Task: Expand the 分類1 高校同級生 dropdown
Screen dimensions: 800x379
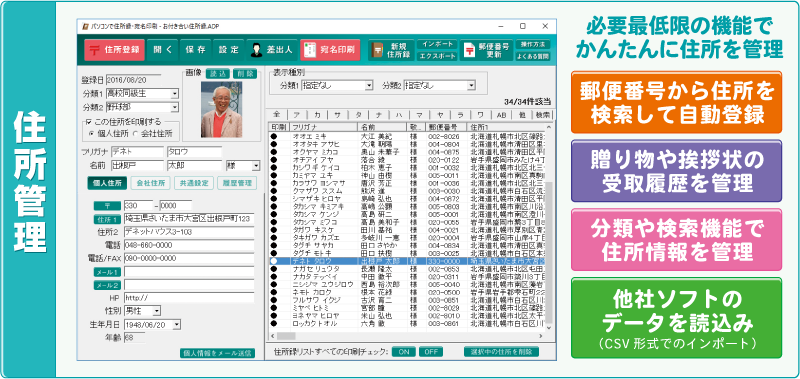Action: click(174, 94)
